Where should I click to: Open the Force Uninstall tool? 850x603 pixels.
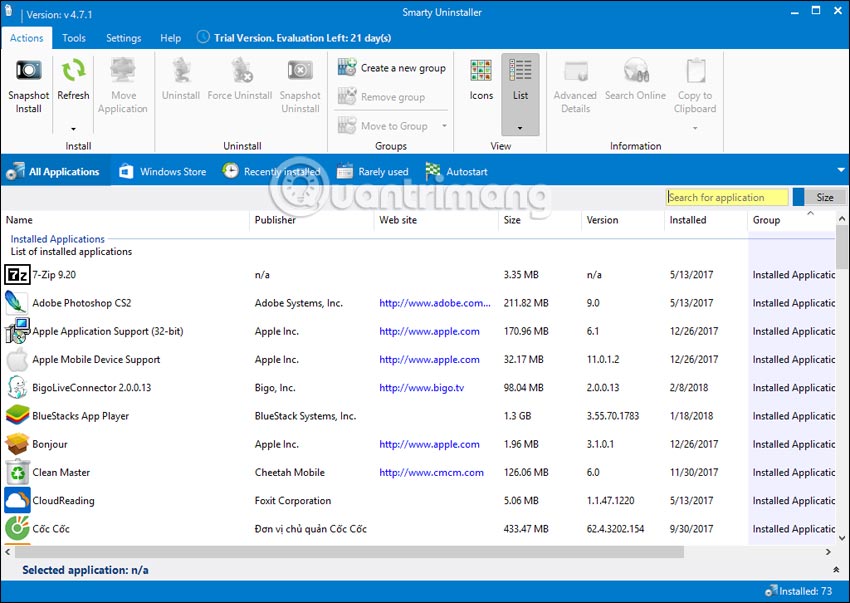coord(239,80)
